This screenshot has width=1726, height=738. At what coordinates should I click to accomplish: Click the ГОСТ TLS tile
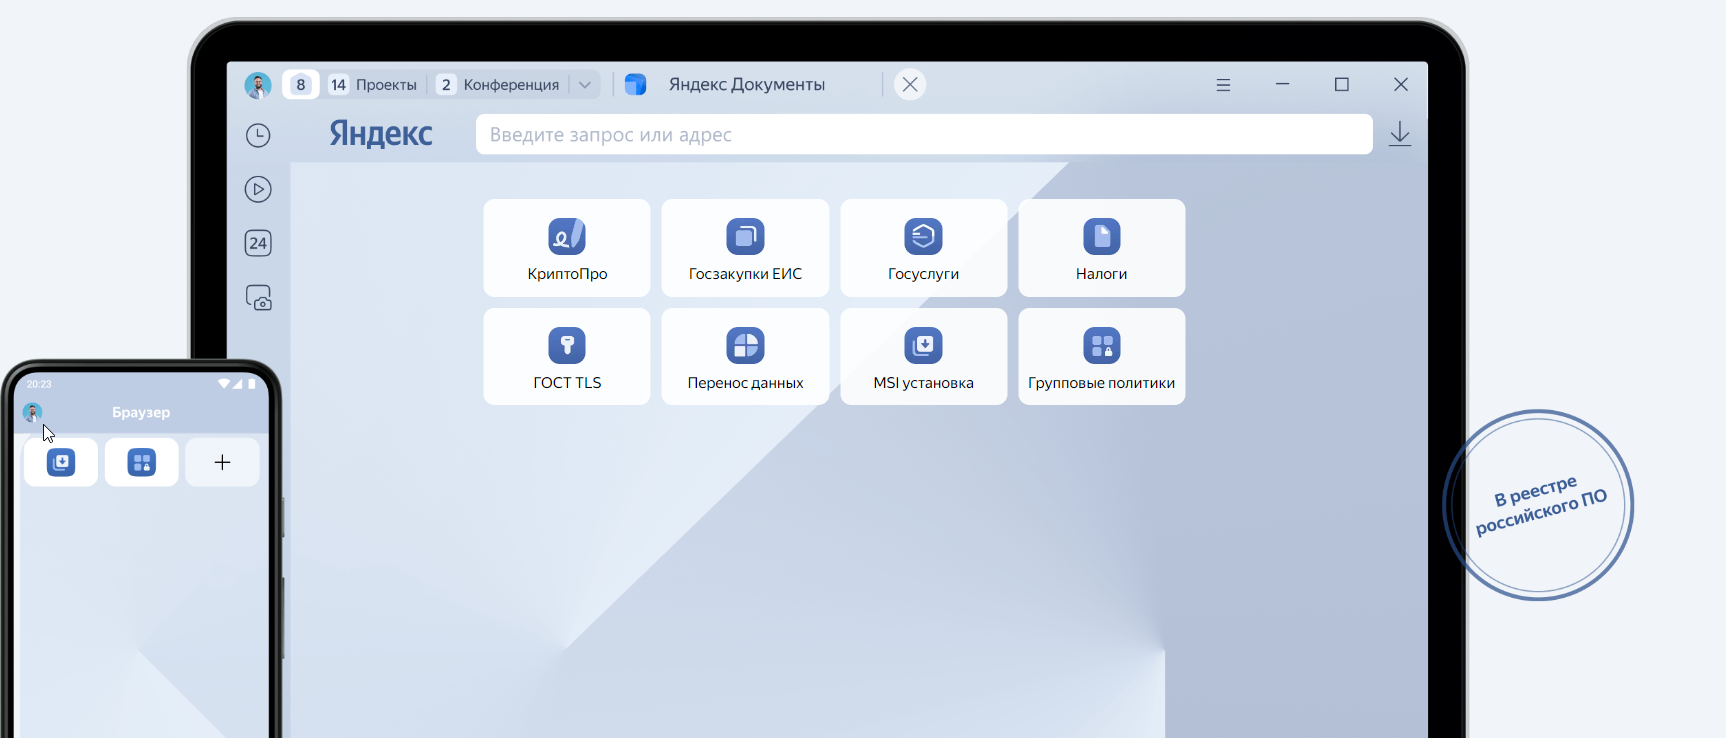(567, 357)
